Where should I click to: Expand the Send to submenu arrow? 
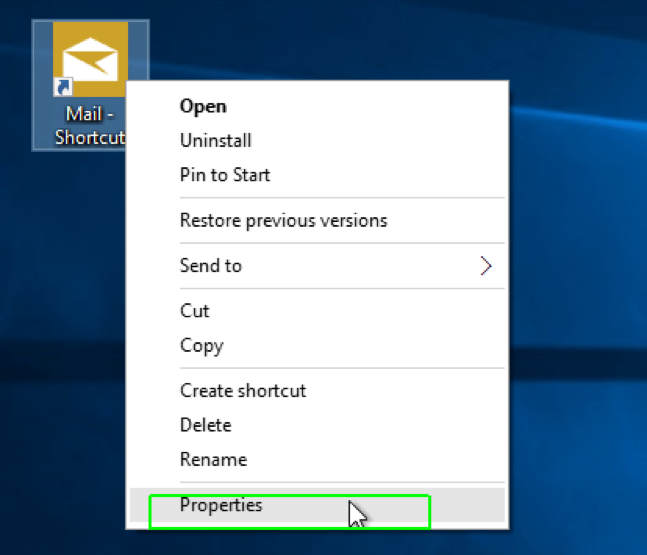point(486,266)
